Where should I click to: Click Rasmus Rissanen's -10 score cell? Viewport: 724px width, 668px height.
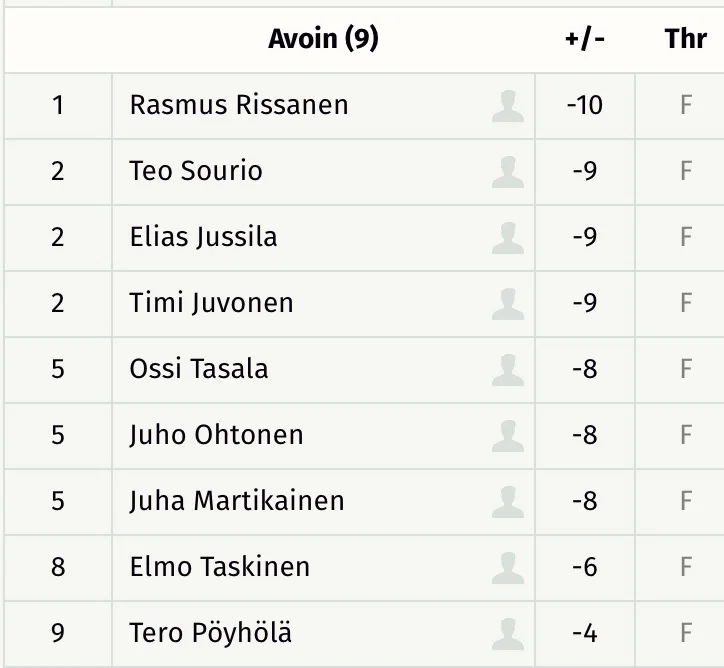(x=584, y=105)
